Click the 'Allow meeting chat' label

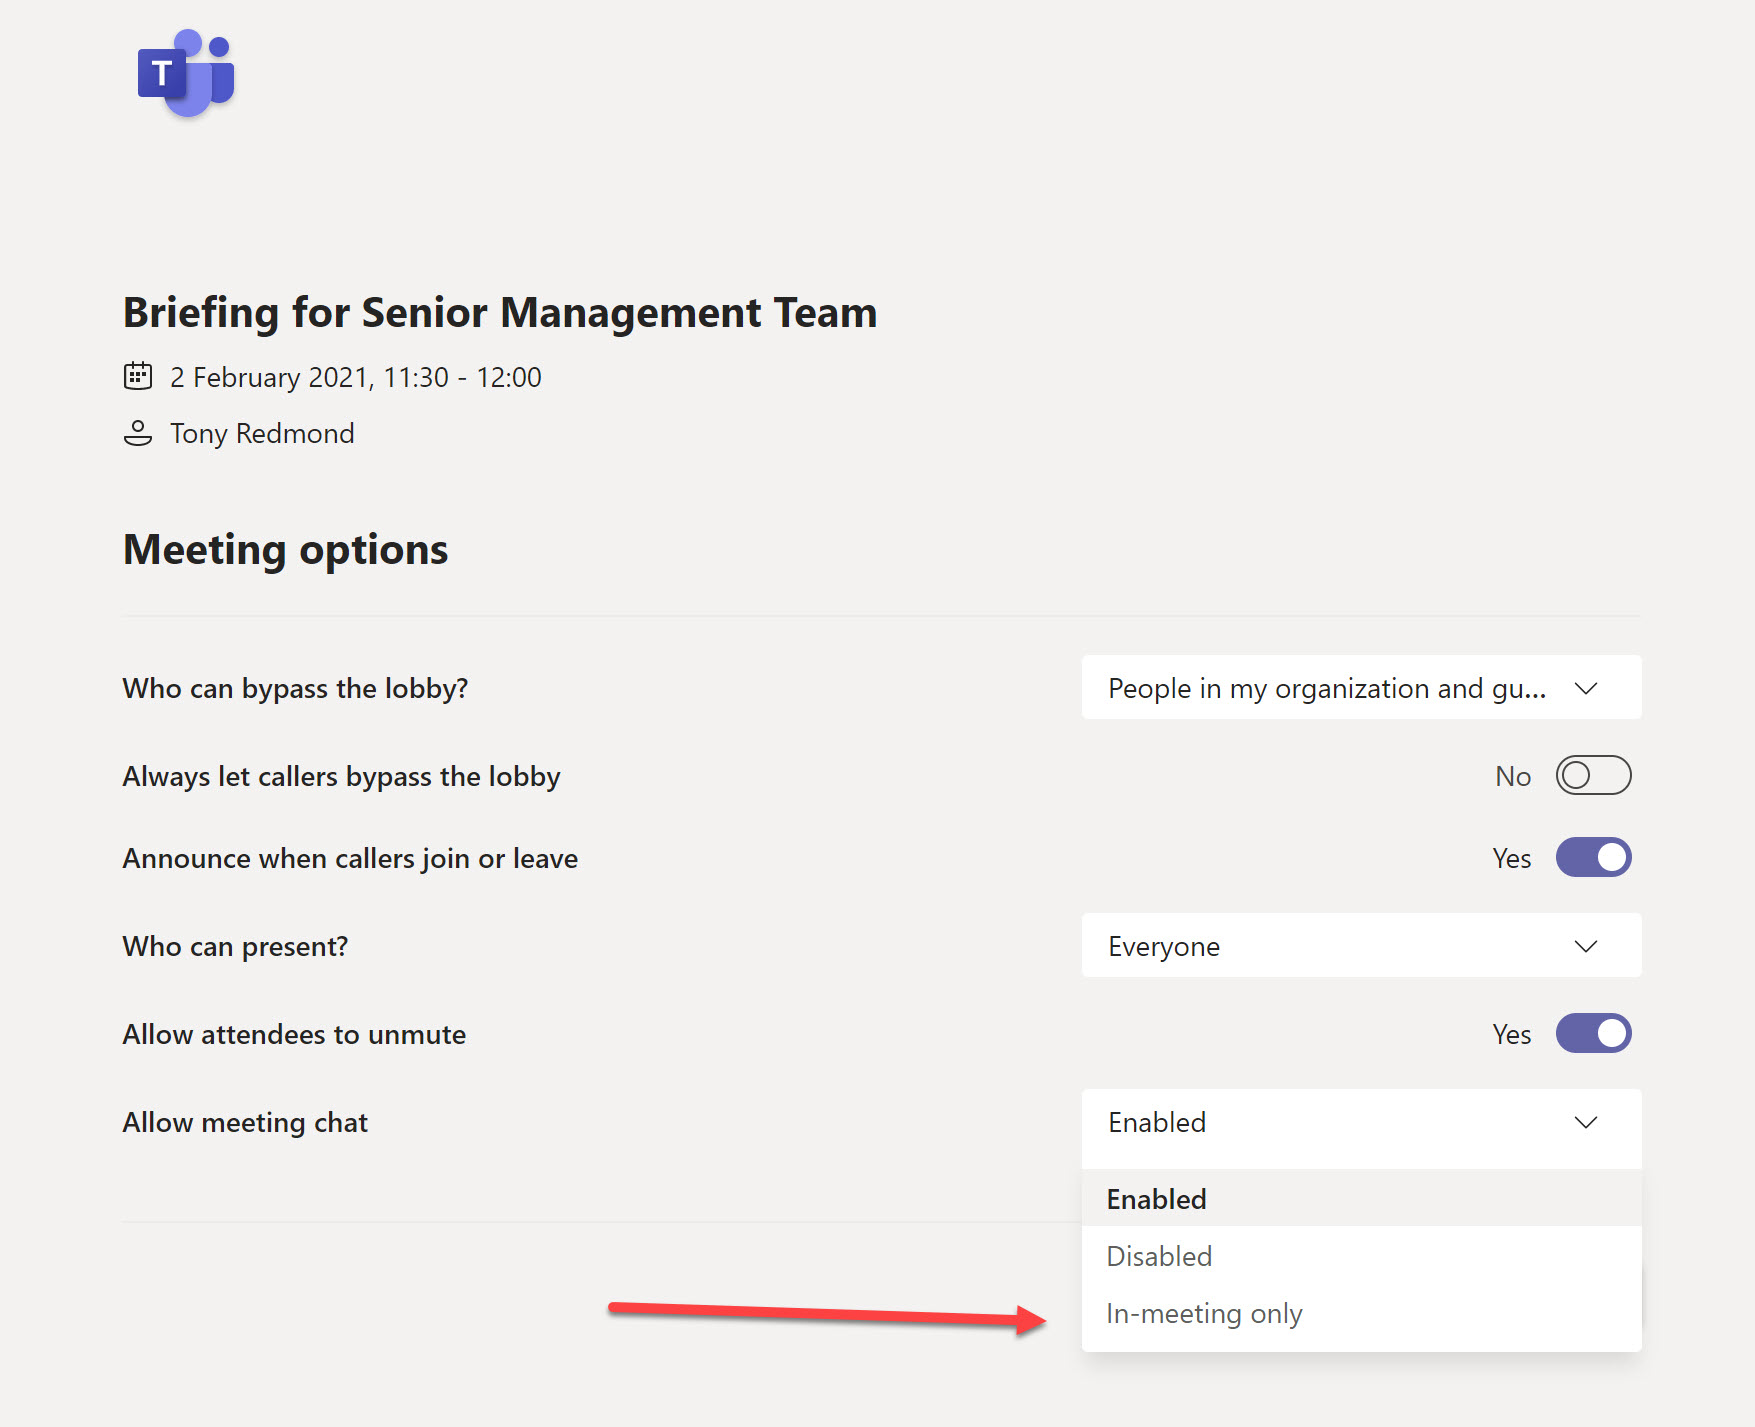coord(245,1122)
